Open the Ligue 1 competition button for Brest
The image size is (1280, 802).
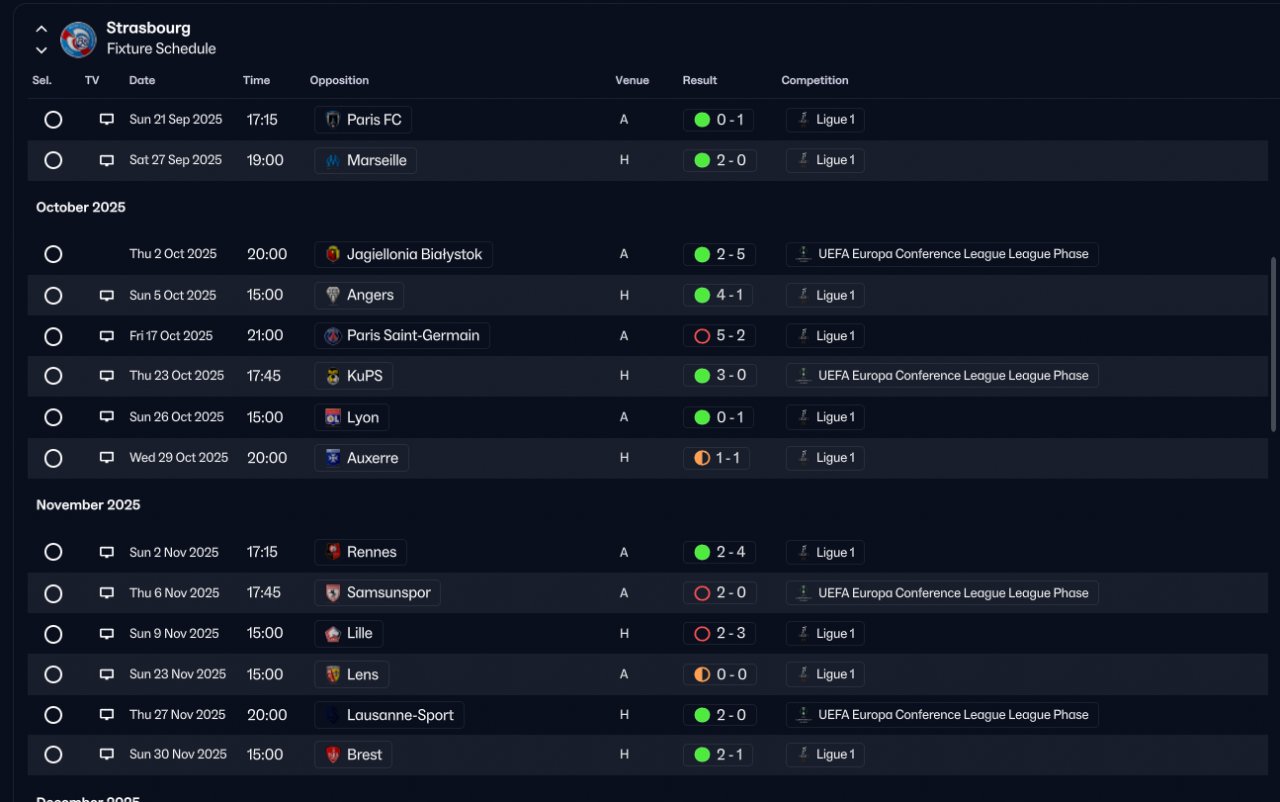[825, 755]
